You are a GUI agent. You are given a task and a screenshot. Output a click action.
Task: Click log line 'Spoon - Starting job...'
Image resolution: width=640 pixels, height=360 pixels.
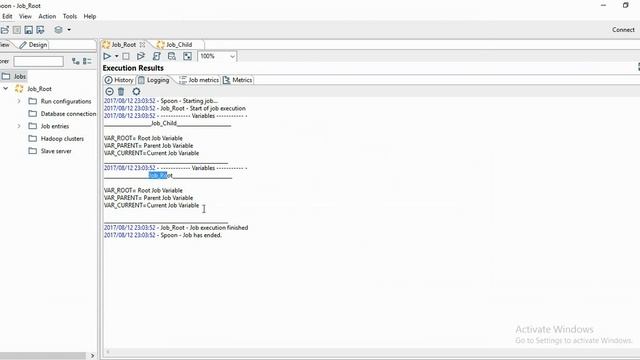pyautogui.click(x=161, y=101)
